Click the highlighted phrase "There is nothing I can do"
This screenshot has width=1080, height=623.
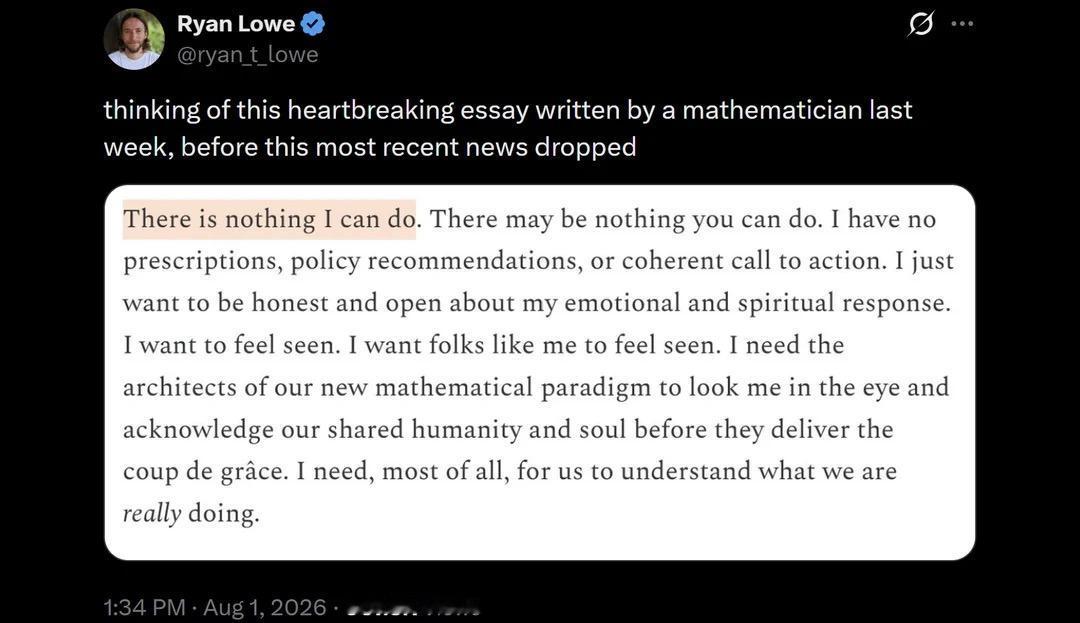pyautogui.click(x=269, y=219)
